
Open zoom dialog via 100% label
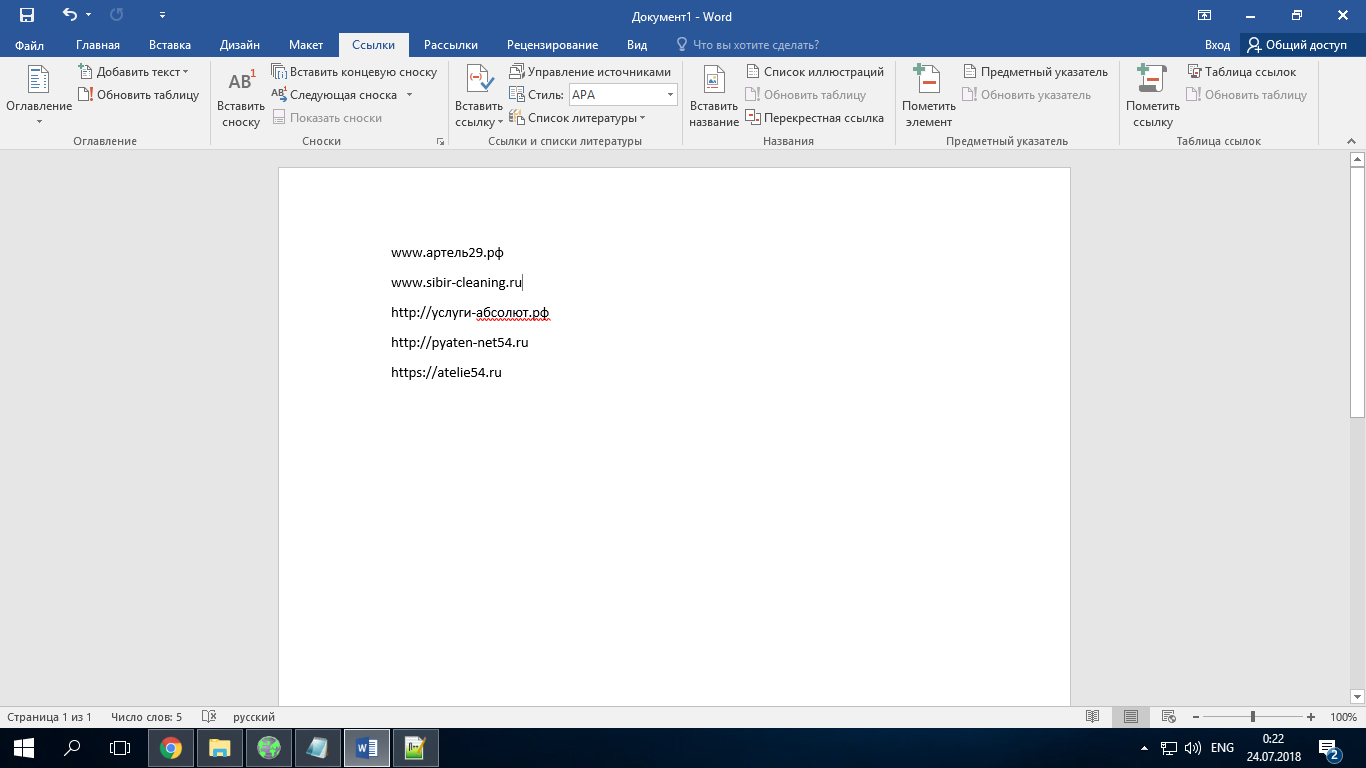click(1343, 717)
